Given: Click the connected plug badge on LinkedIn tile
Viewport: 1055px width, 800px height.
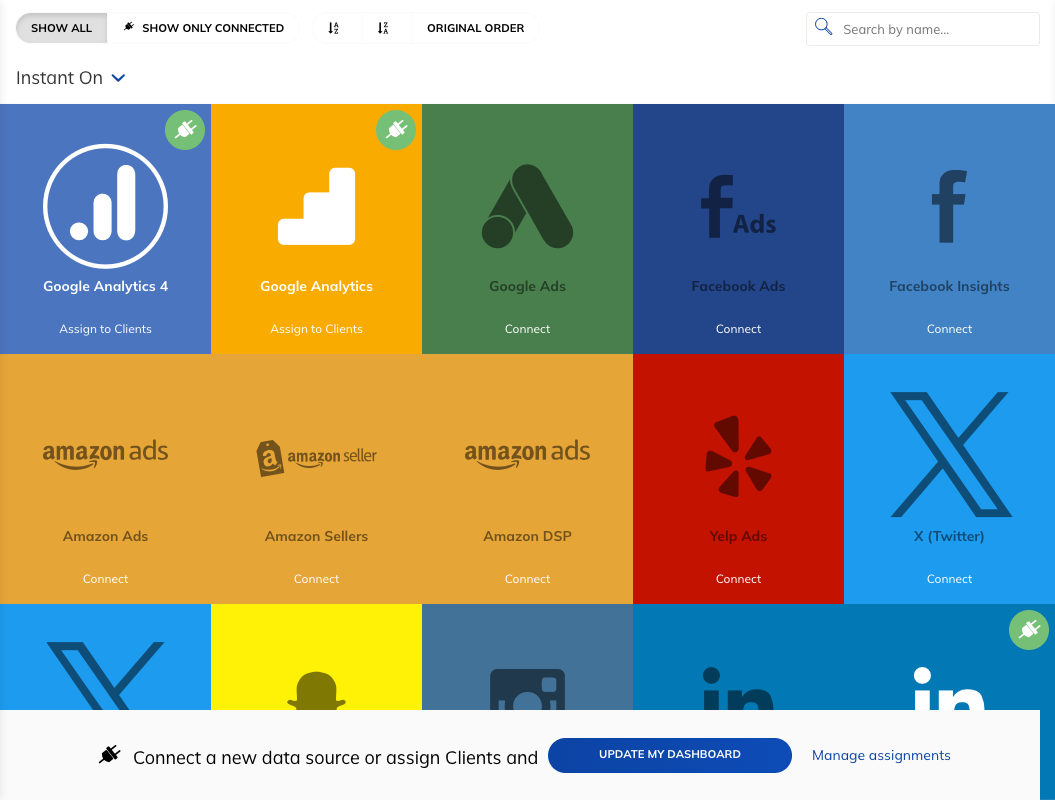Looking at the screenshot, I should tap(1029, 630).
